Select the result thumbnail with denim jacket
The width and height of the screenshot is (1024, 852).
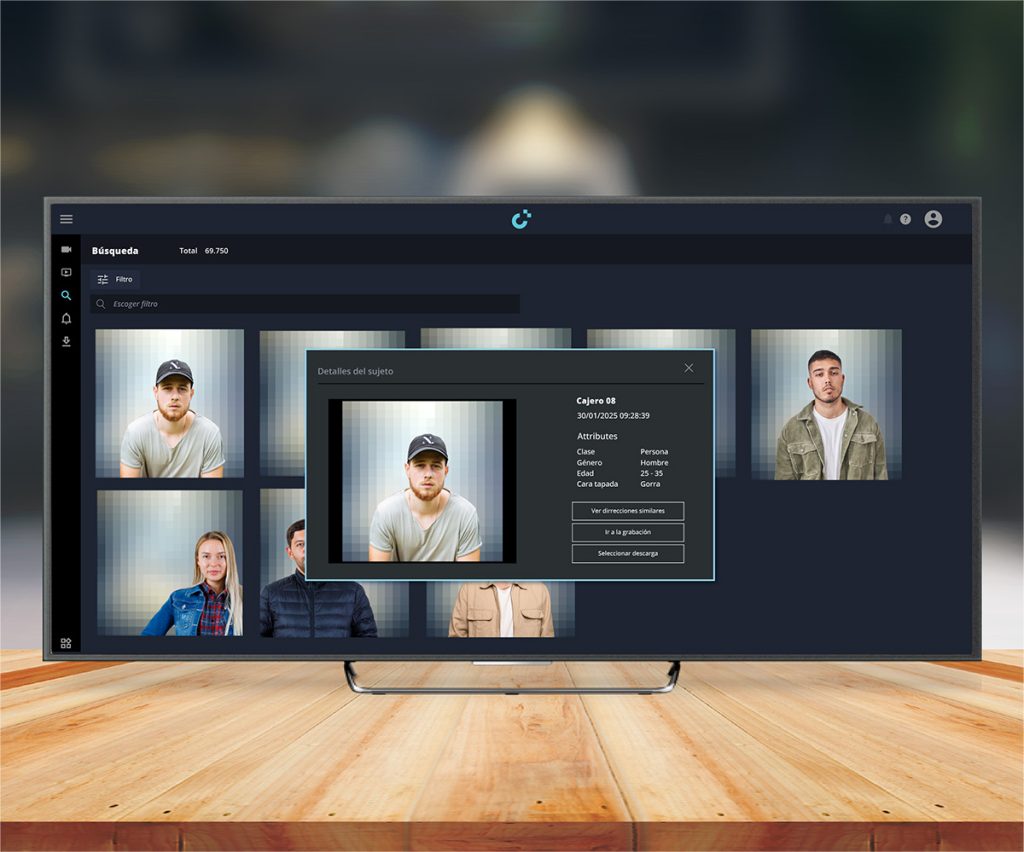point(170,563)
